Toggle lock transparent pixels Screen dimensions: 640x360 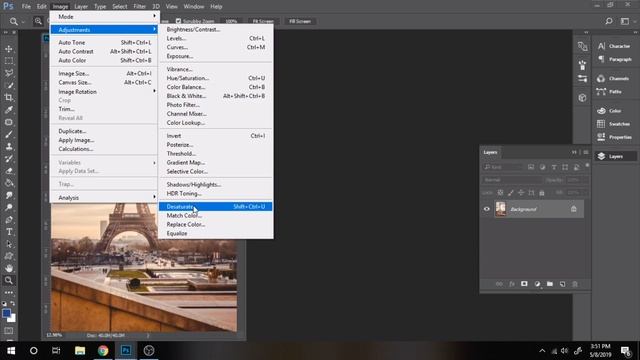pyautogui.click(x=500, y=192)
